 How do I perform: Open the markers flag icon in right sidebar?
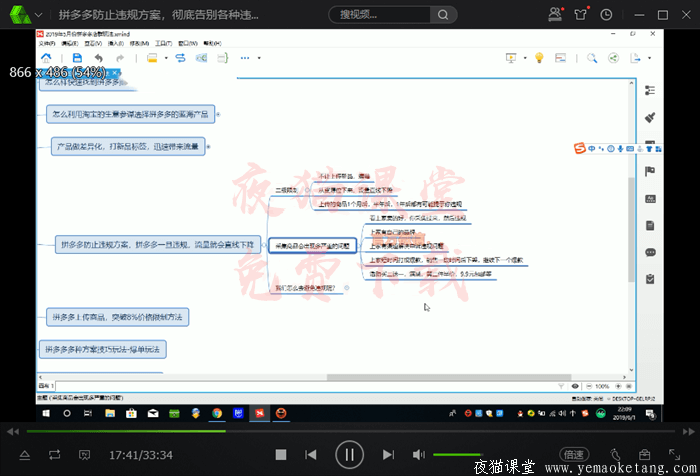tap(650, 171)
